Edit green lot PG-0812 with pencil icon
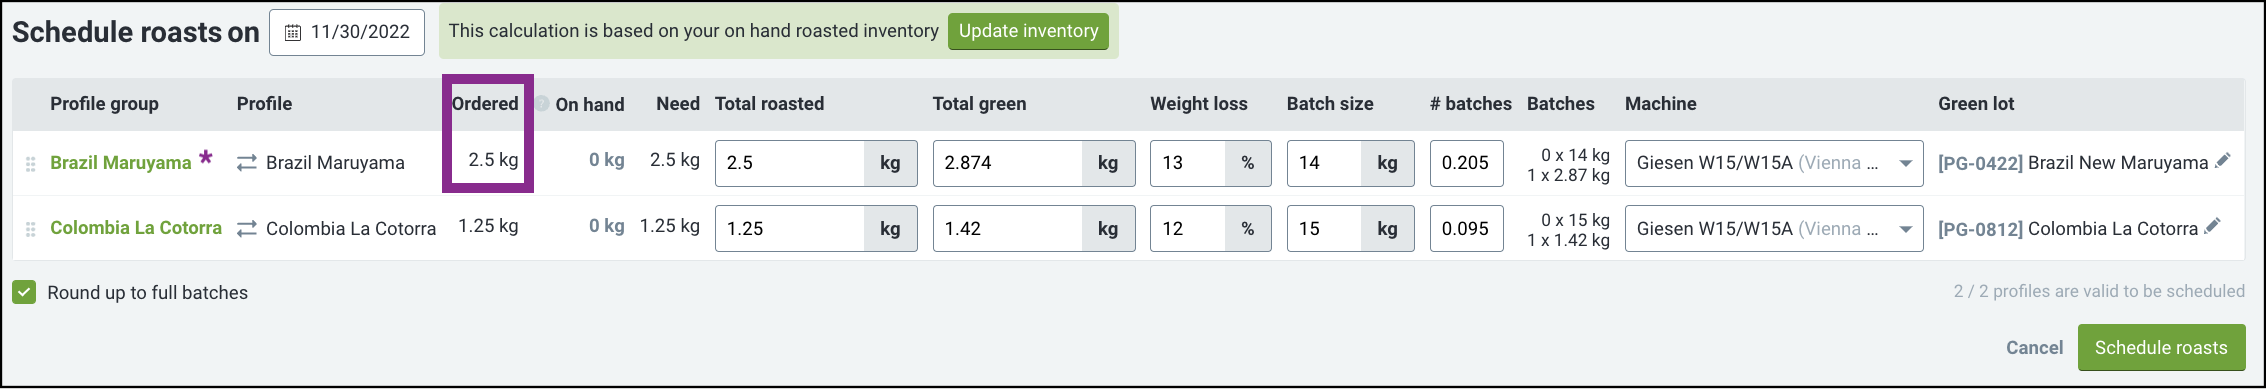 click(x=2213, y=226)
